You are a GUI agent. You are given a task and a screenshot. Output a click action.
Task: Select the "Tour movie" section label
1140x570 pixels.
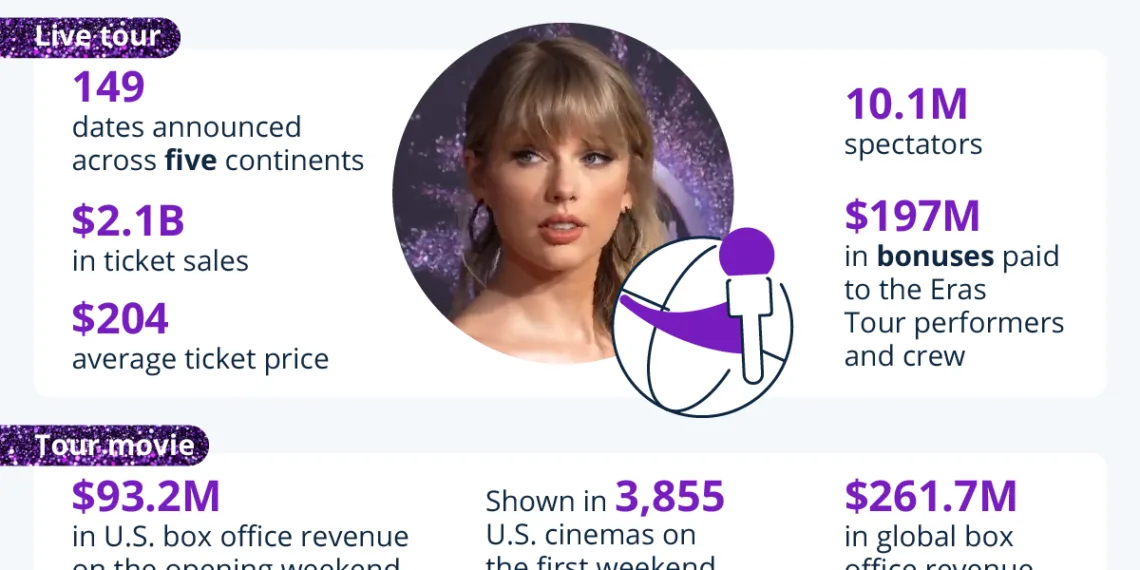click(114, 445)
